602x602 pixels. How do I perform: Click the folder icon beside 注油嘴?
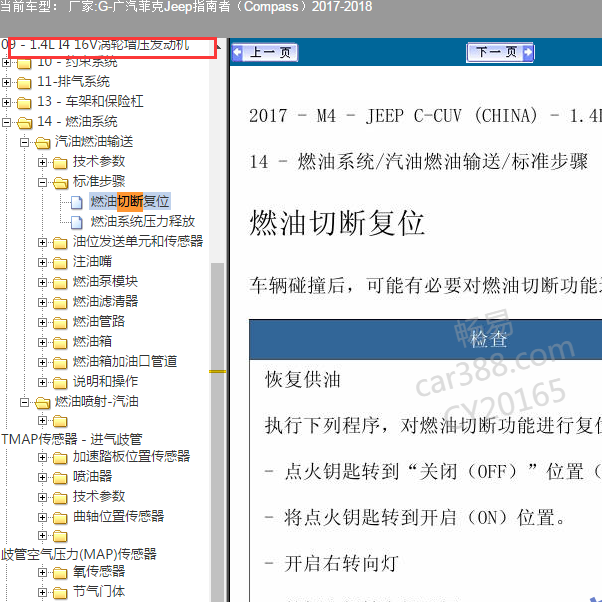pyautogui.click(x=60, y=263)
